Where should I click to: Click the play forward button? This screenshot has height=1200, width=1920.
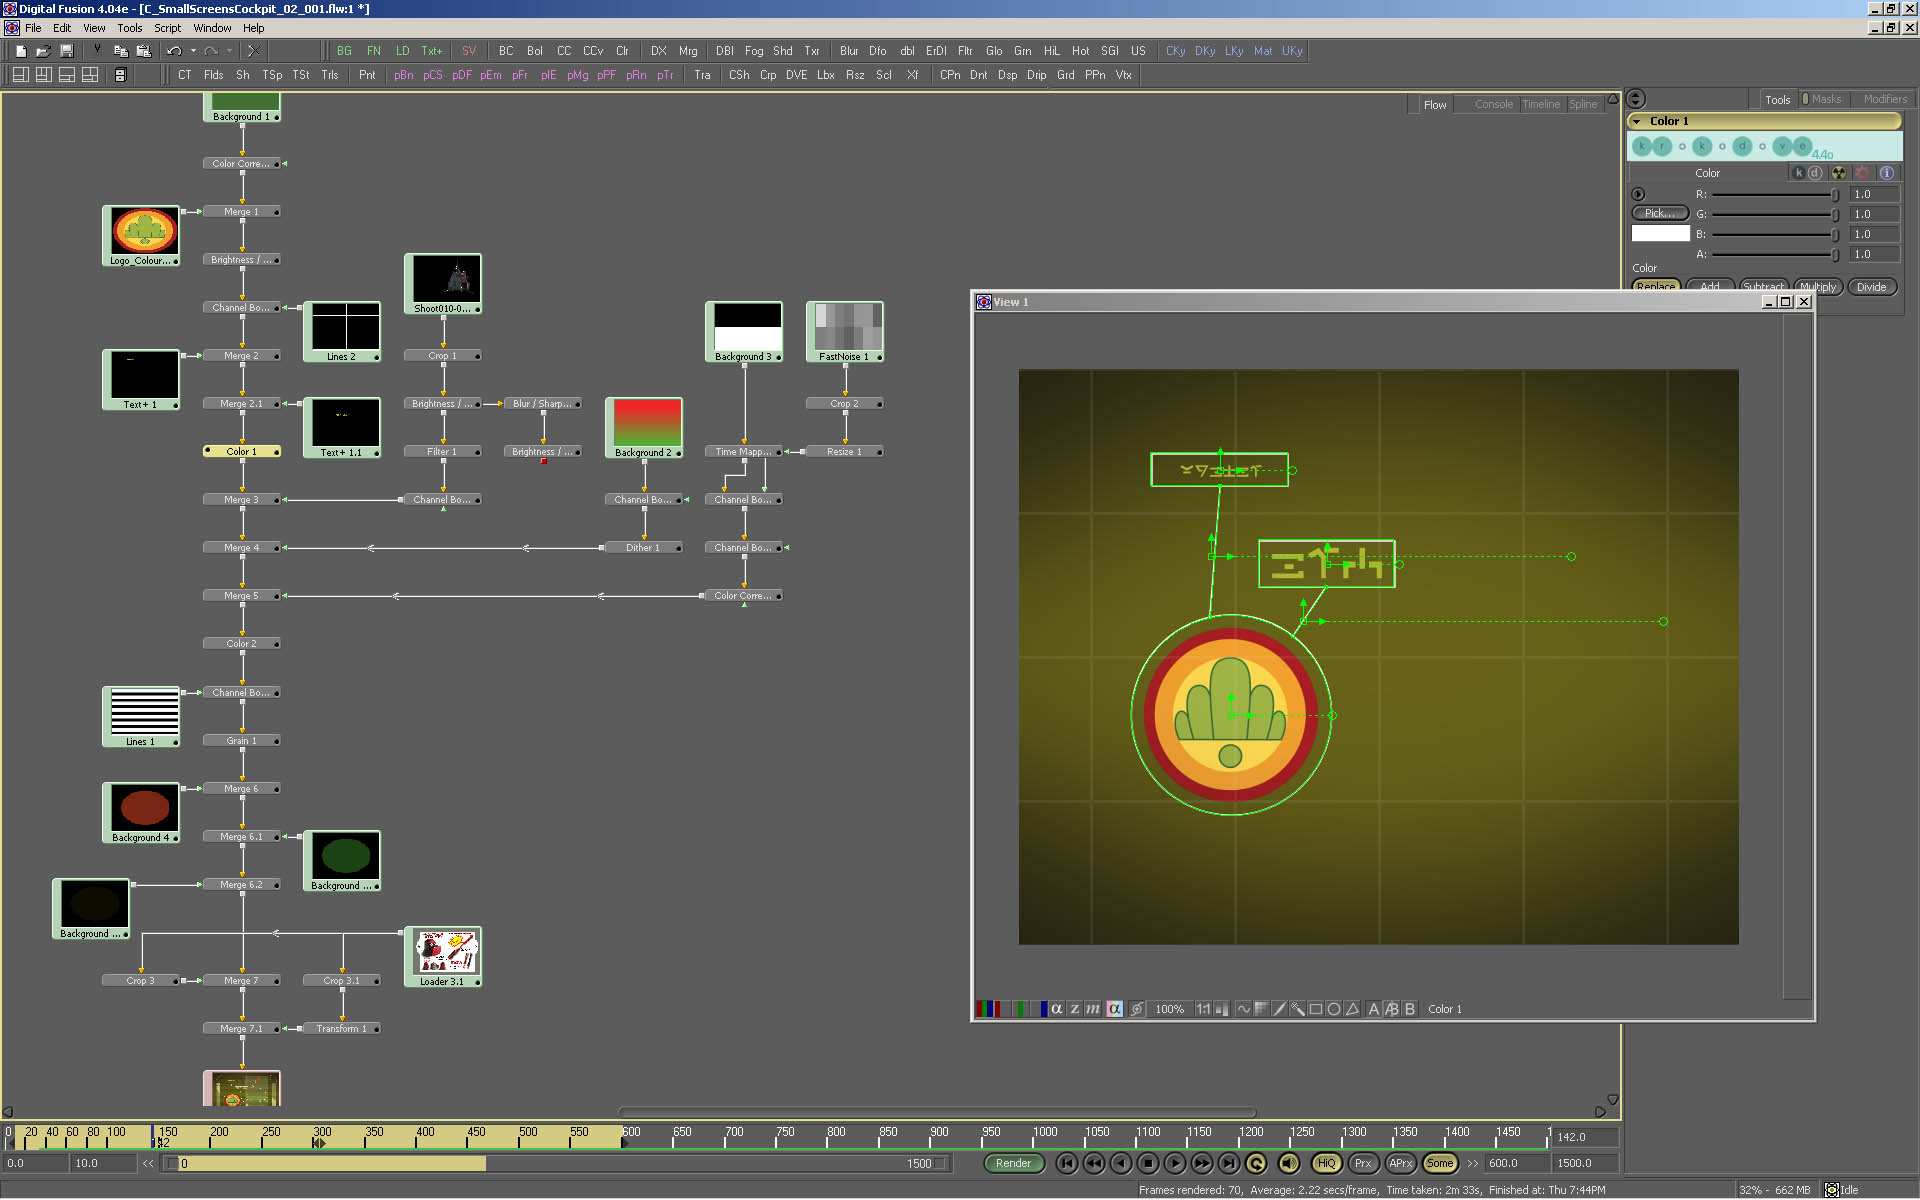tap(1175, 1163)
